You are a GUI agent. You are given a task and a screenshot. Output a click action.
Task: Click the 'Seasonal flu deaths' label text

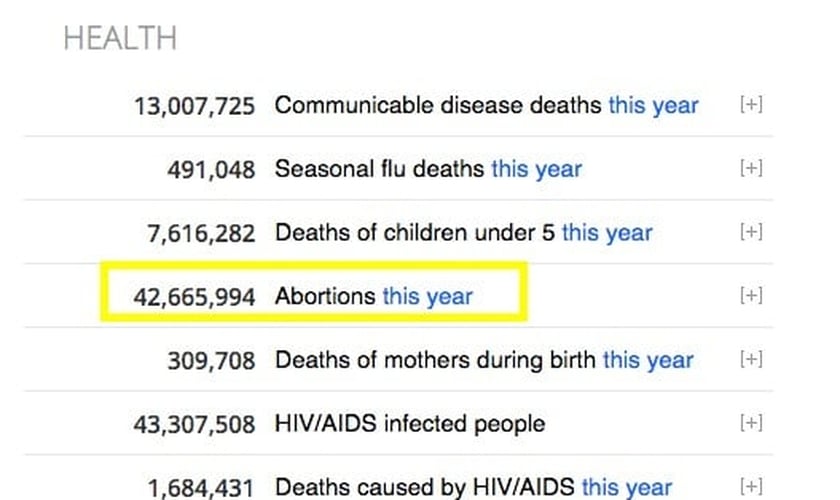coord(379,169)
